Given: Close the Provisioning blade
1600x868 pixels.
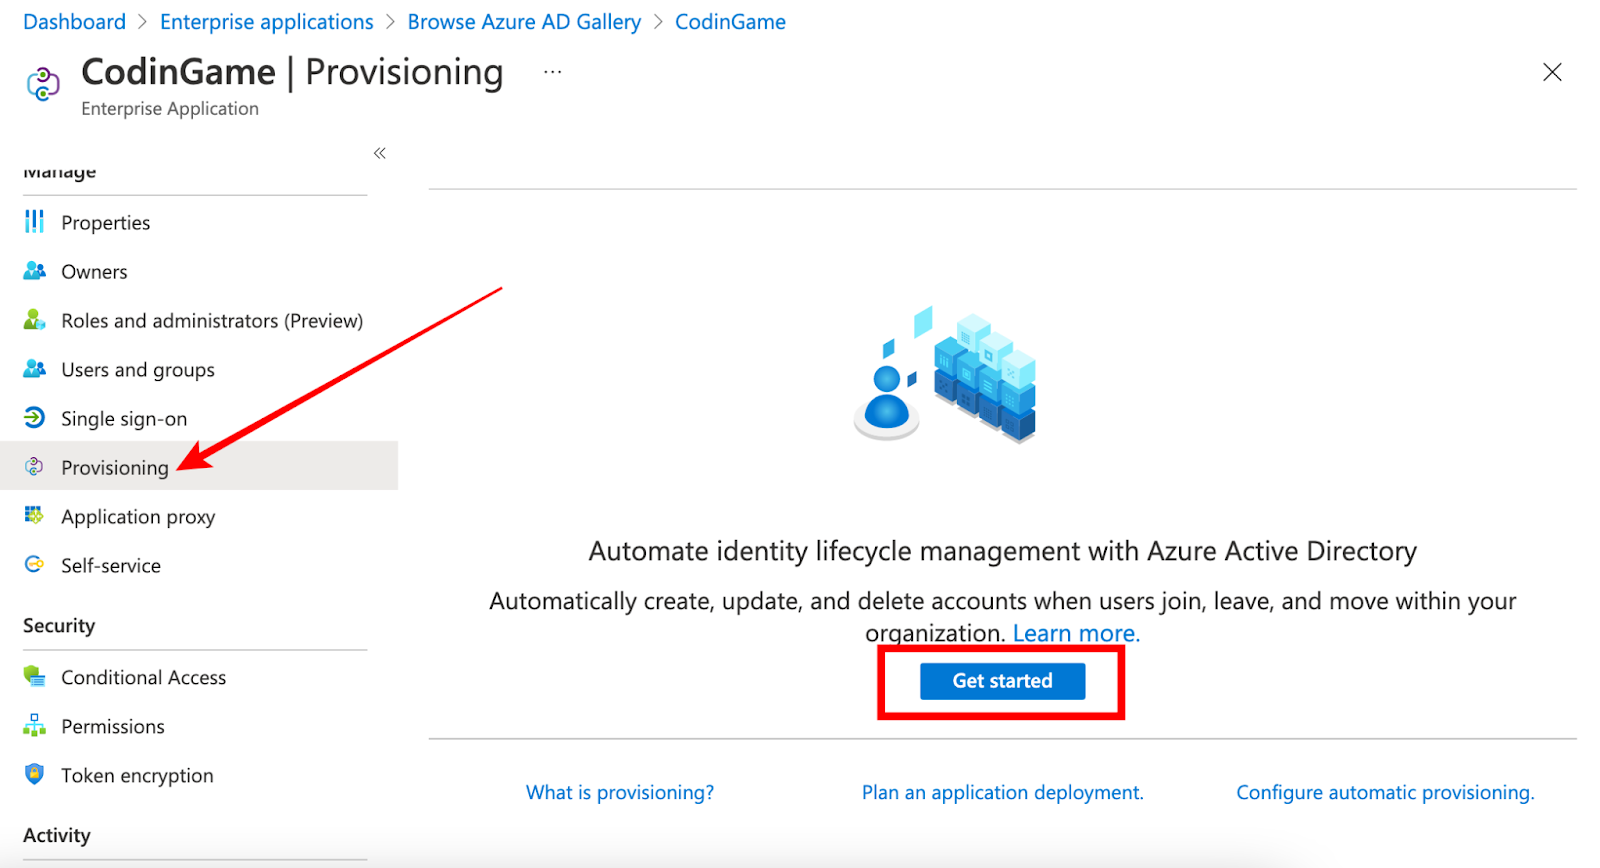Looking at the screenshot, I should (1552, 72).
